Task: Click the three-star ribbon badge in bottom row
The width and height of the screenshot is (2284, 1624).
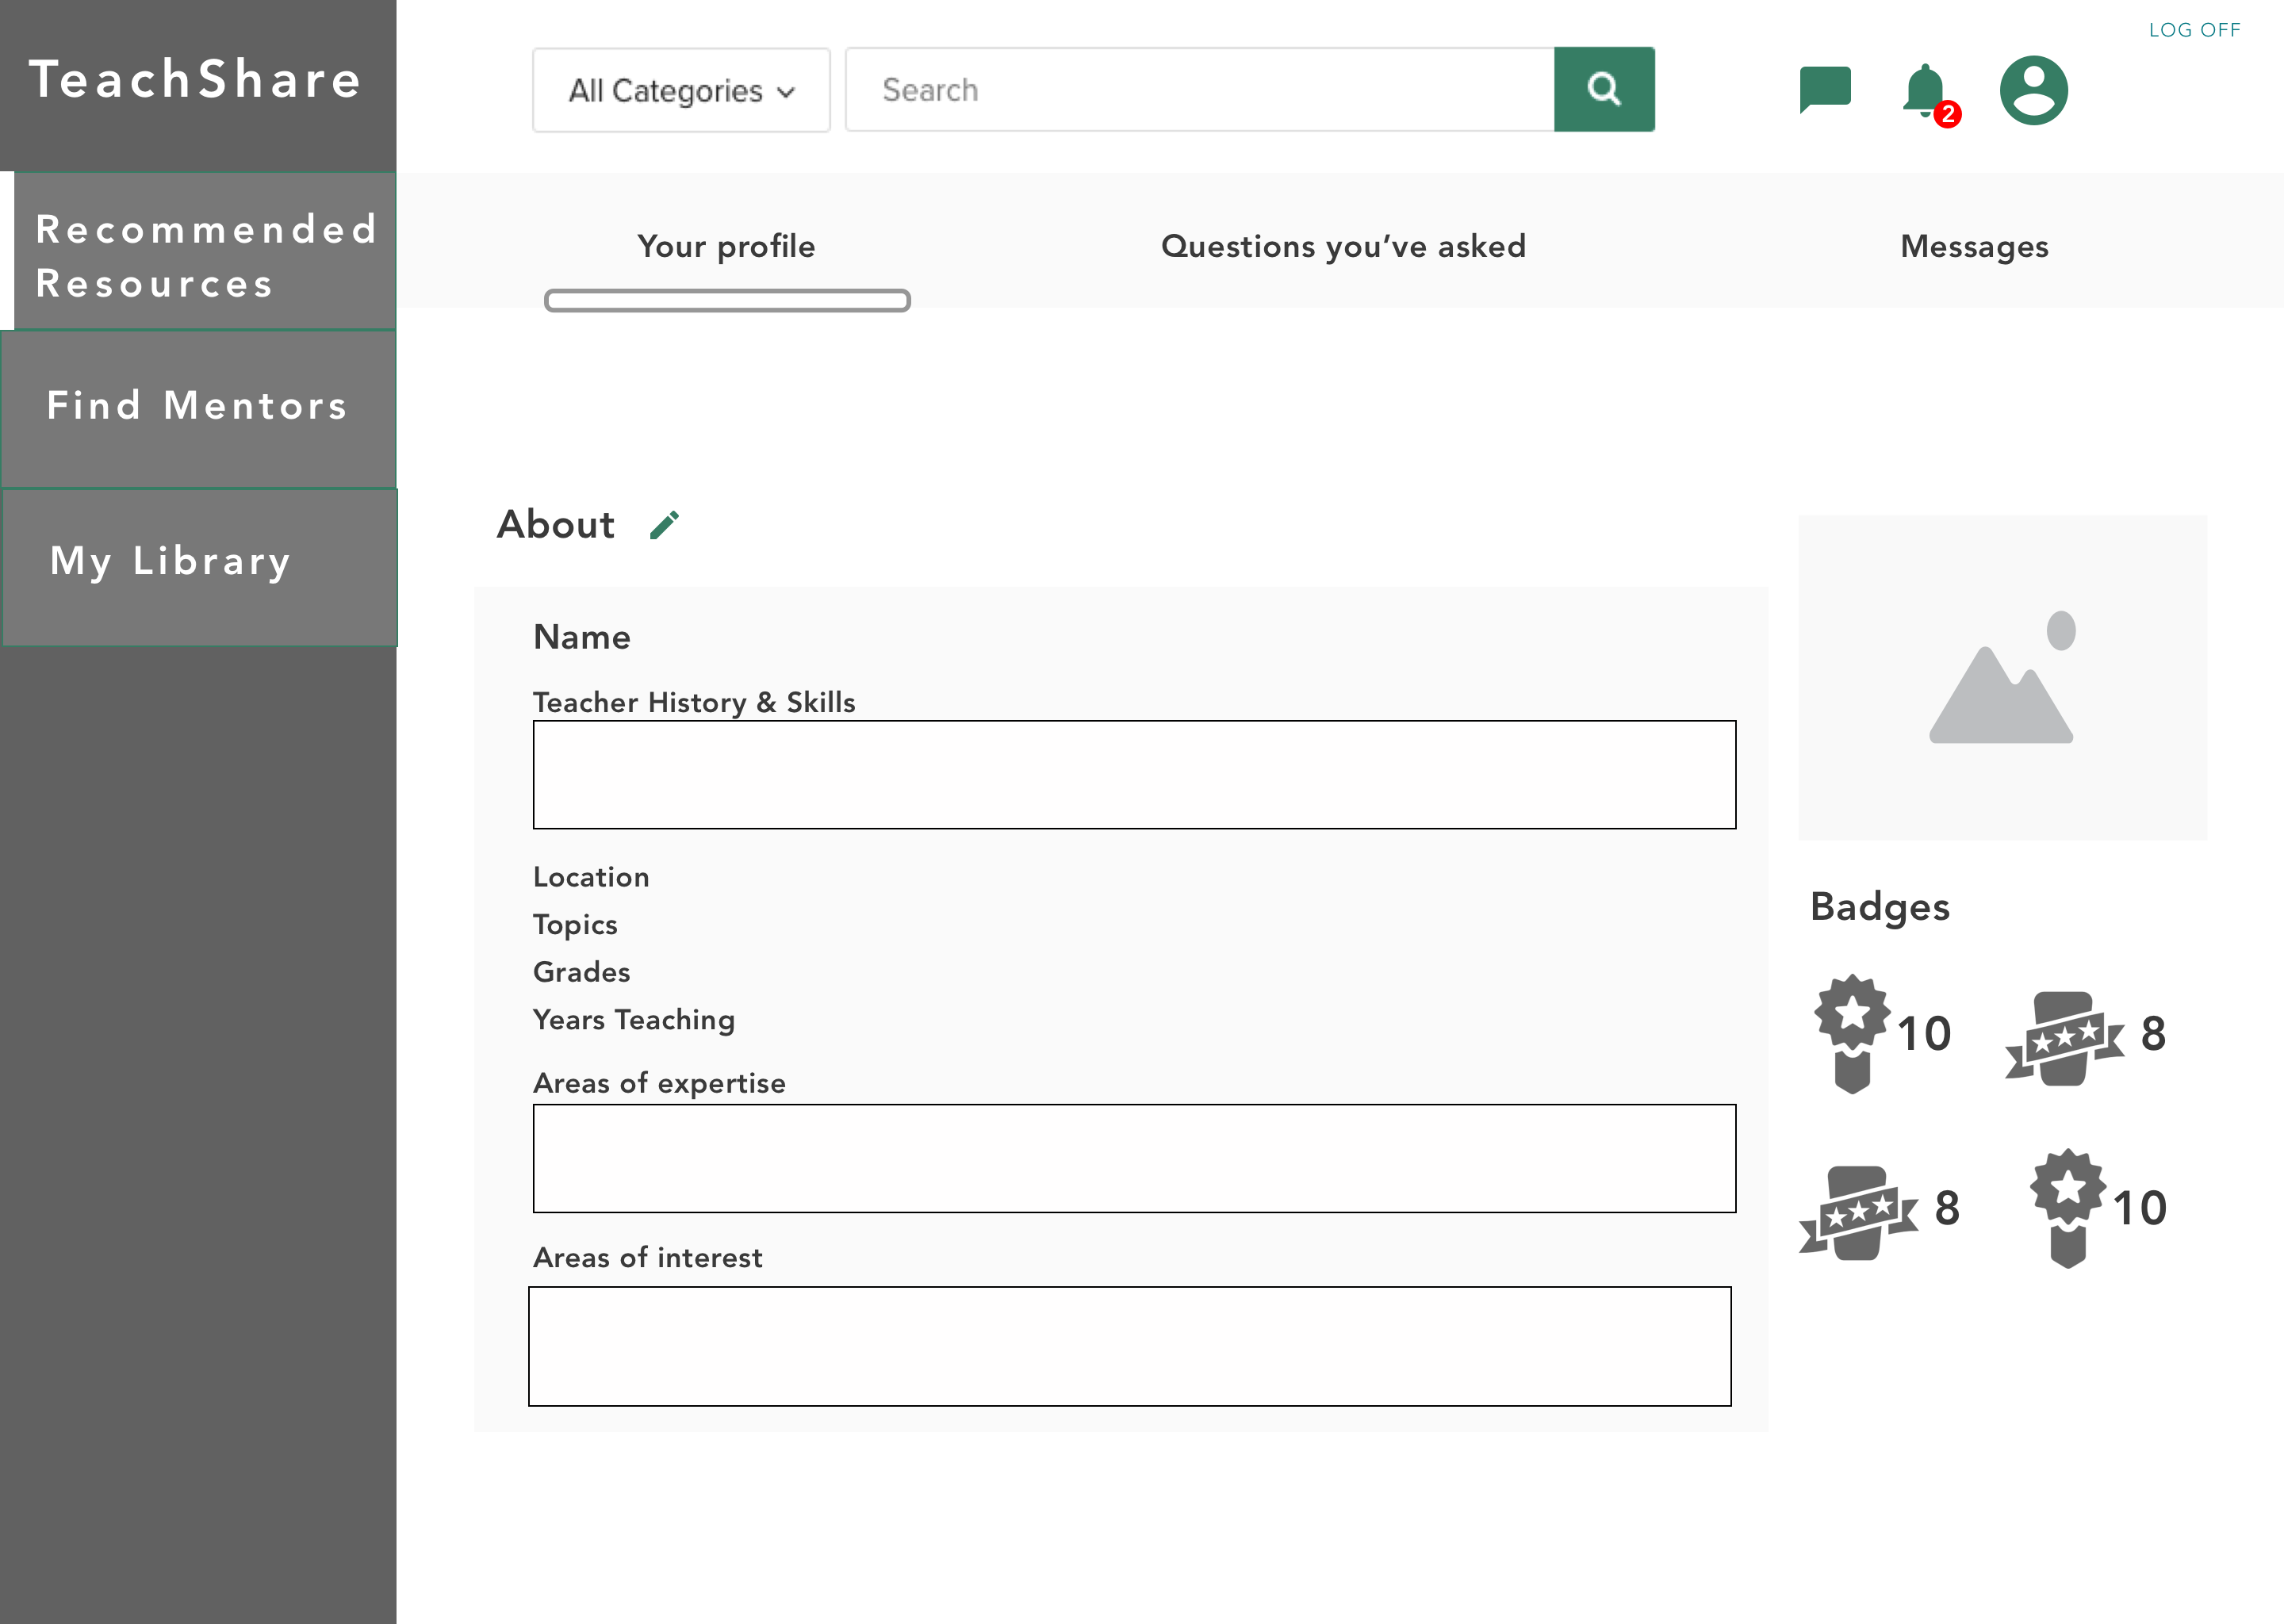Action: point(1858,1213)
